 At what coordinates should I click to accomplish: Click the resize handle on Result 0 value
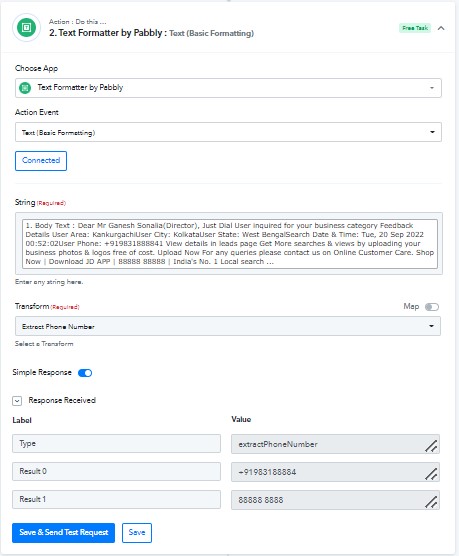point(431,474)
